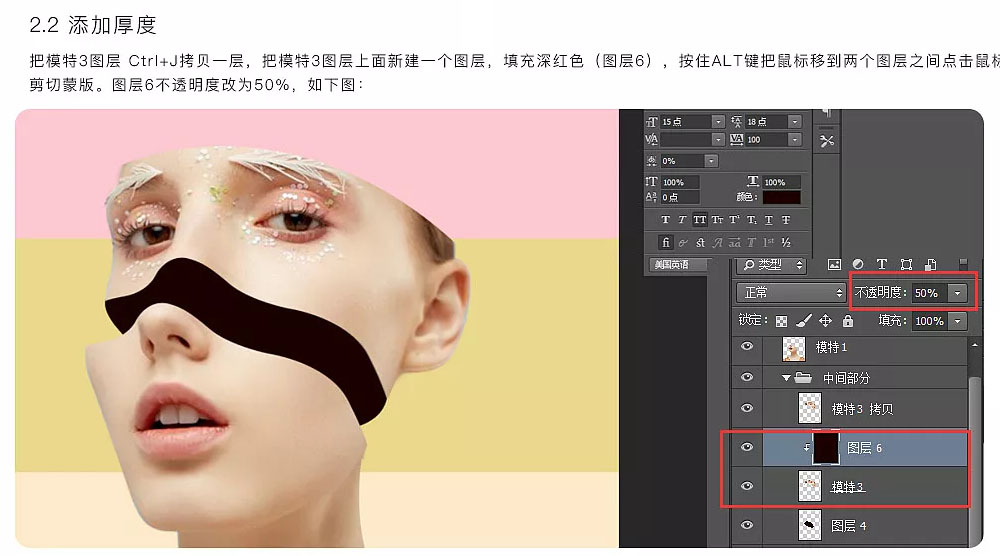Click the layers panel scroll up arrow
This screenshot has height=556, width=1000.
pyautogui.click(x=974, y=345)
